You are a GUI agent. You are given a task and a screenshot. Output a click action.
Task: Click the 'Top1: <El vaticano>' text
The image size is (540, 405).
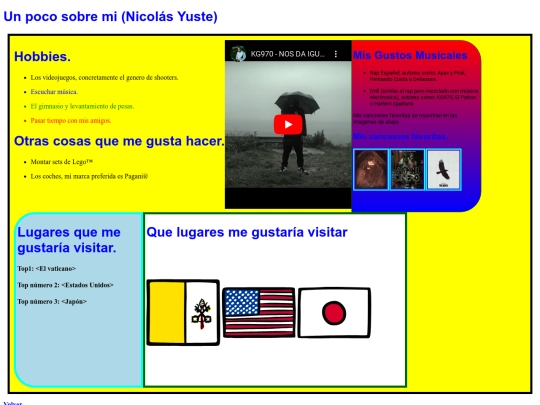pos(46,269)
